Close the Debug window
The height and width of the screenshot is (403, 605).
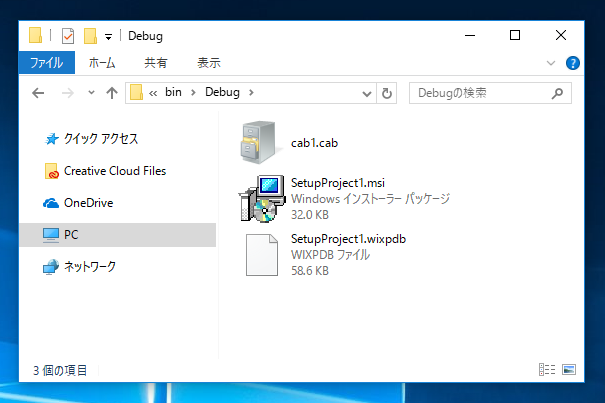tap(561, 36)
